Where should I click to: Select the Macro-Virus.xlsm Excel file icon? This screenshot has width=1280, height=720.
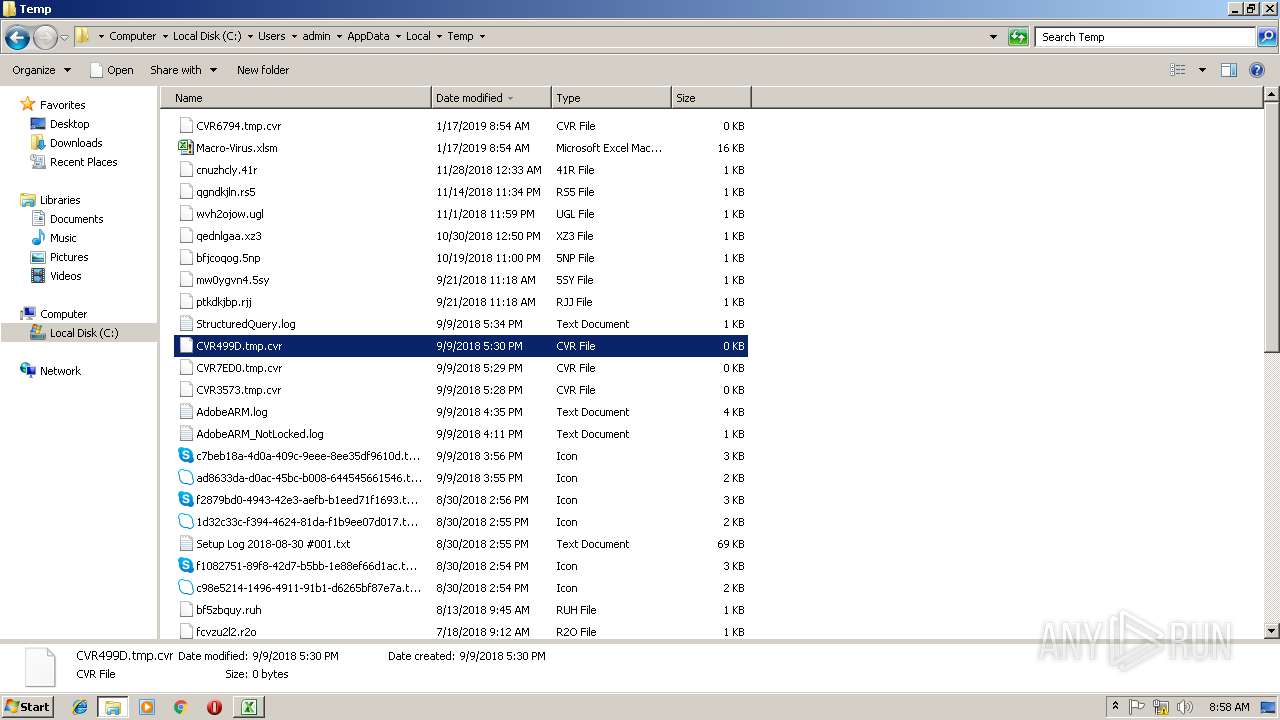(185, 148)
